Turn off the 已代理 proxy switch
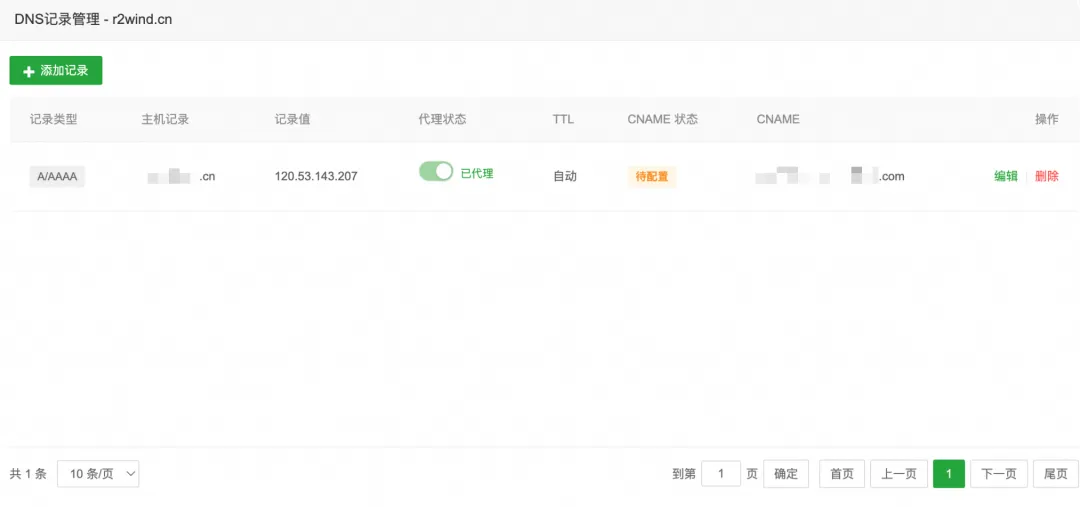 click(436, 172)
